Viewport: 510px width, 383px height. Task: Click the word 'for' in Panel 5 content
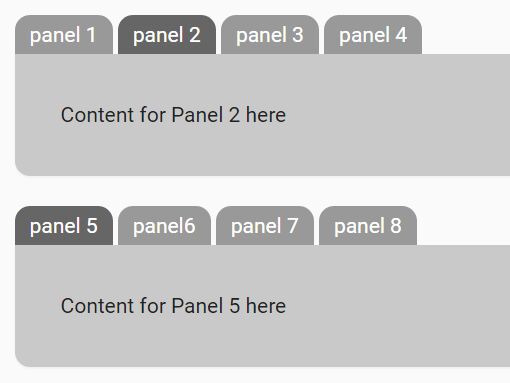click(153, 306)
